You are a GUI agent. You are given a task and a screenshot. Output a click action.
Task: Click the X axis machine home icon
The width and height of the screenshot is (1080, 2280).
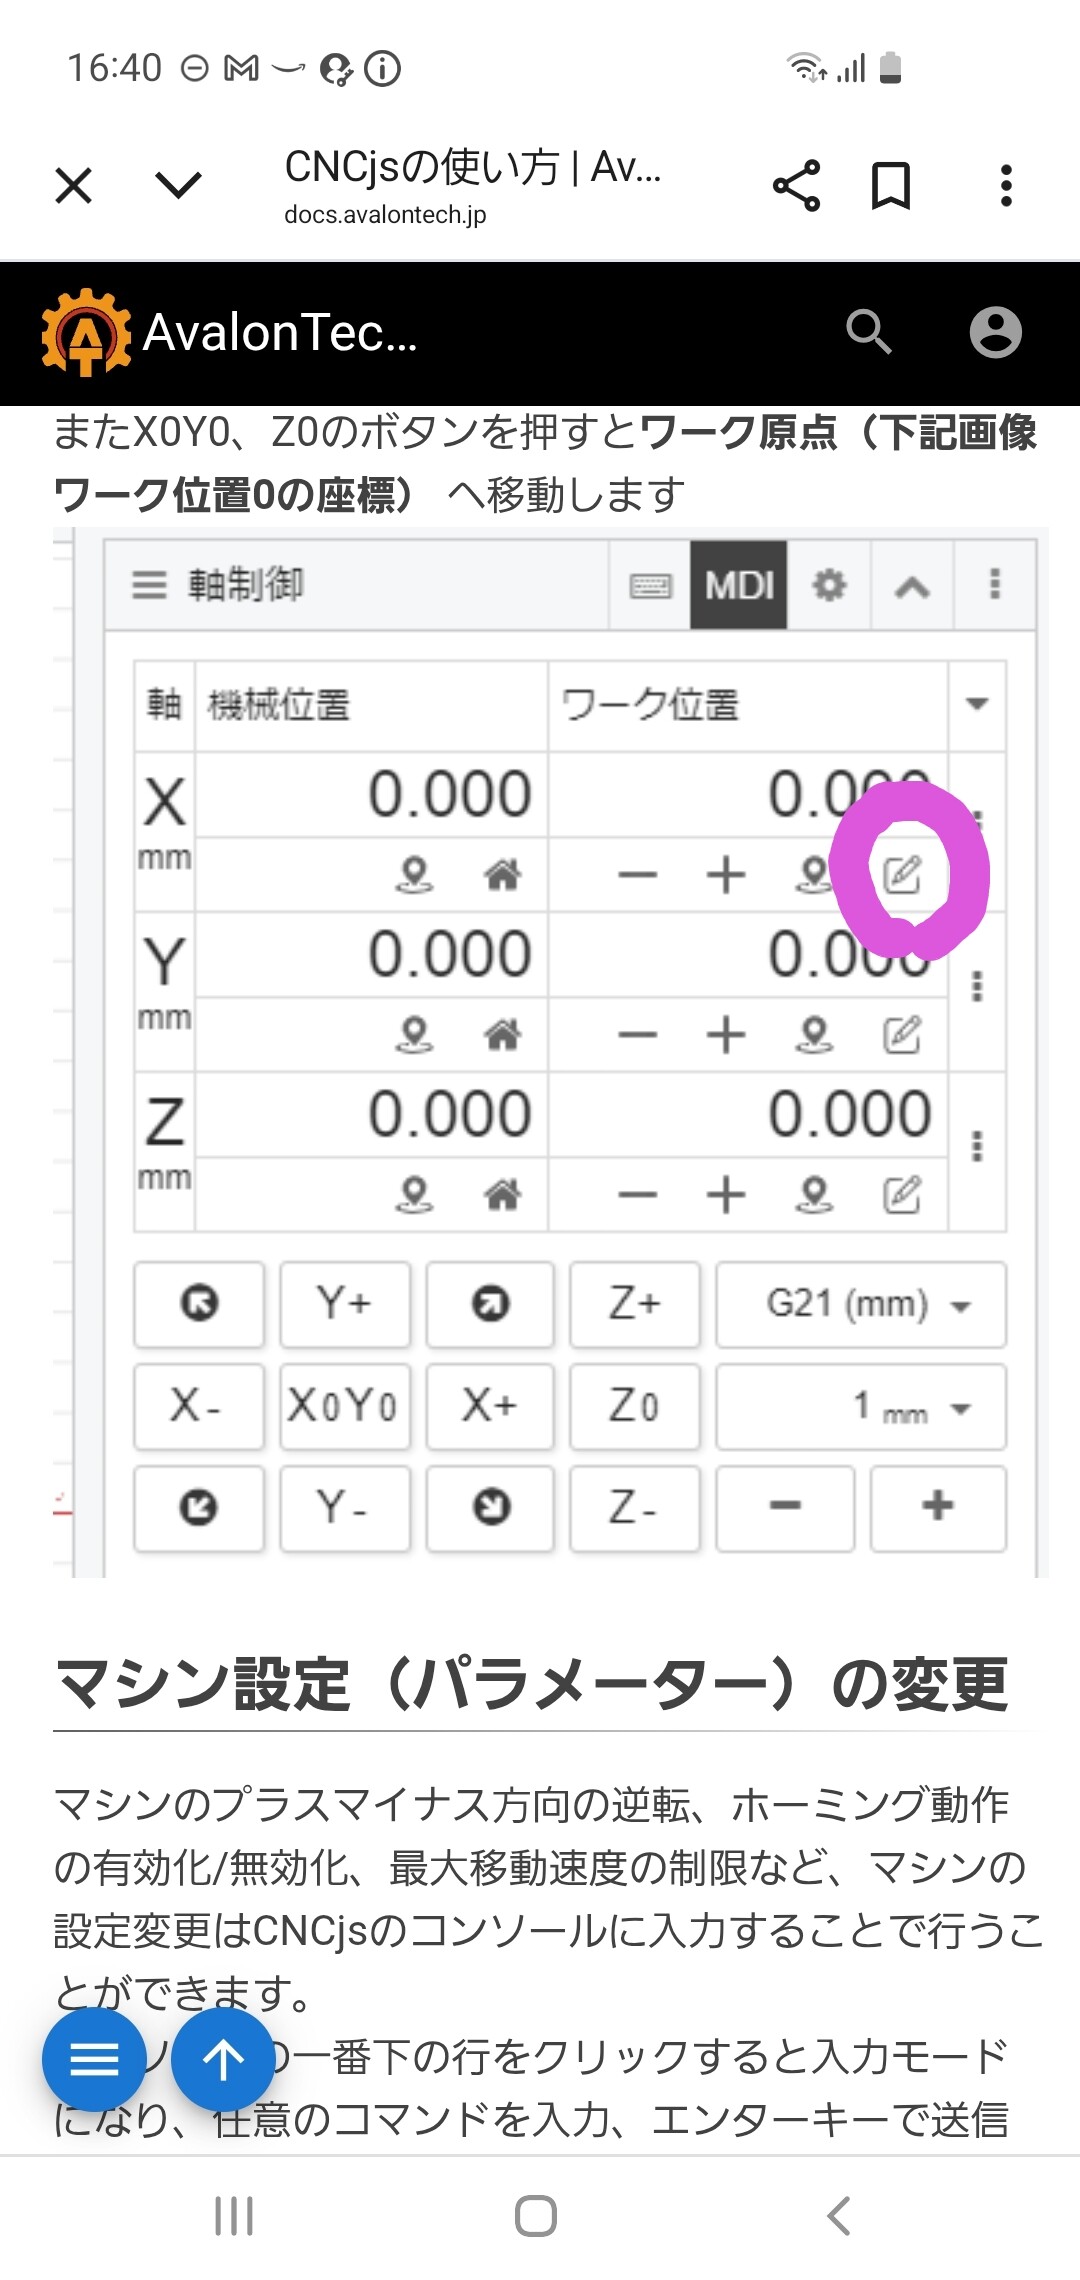tap(502, 876)
